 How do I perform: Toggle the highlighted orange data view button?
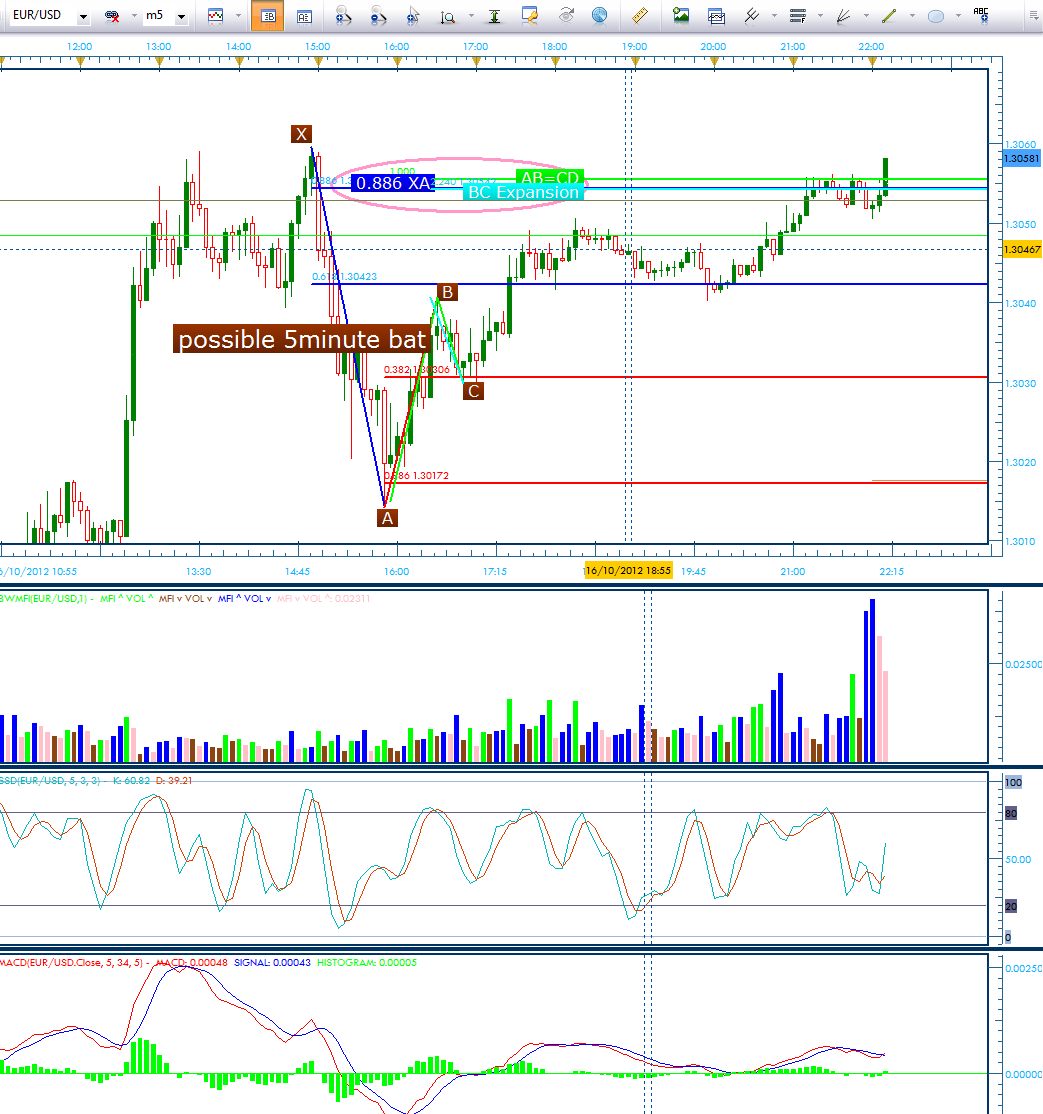pos(268,16)
